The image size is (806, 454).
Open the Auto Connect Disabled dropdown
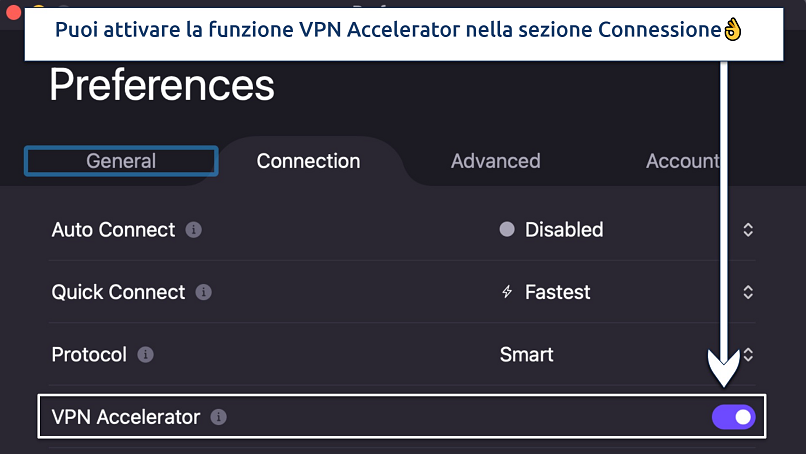pos(747,230)
